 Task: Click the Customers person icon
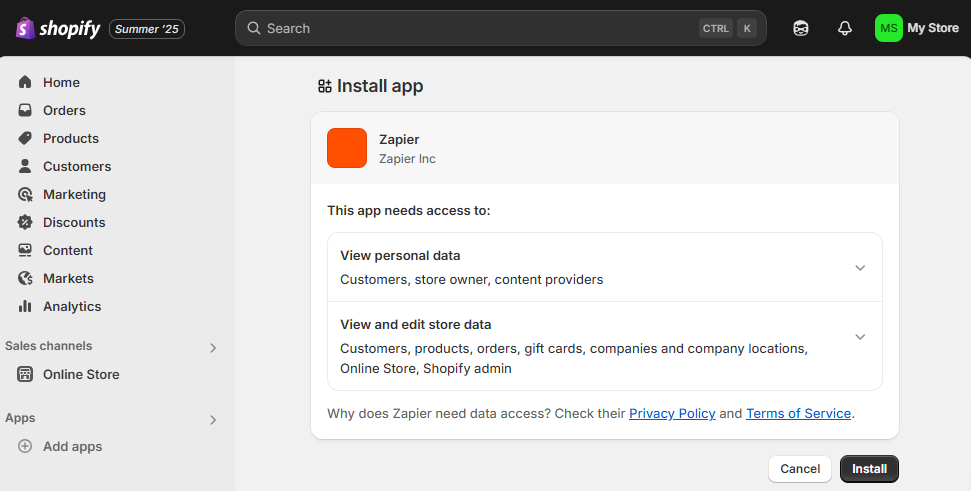[25, 166]
